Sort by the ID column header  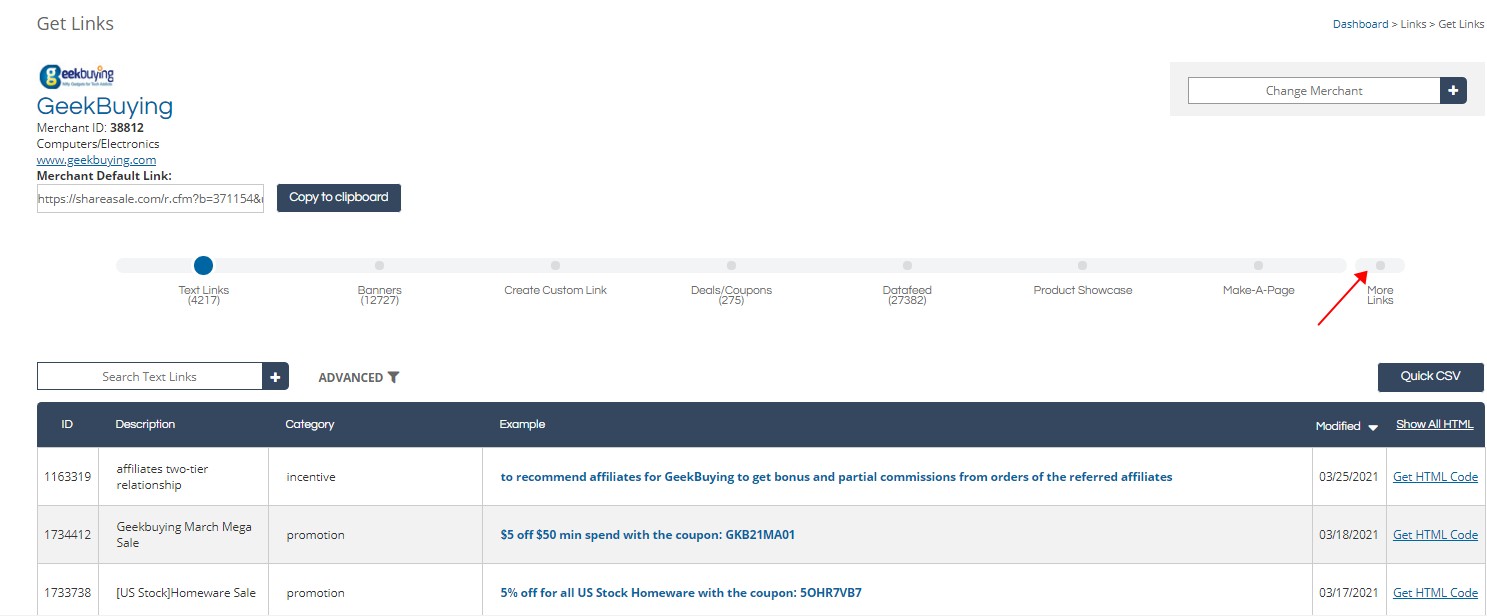click(67, 424)
